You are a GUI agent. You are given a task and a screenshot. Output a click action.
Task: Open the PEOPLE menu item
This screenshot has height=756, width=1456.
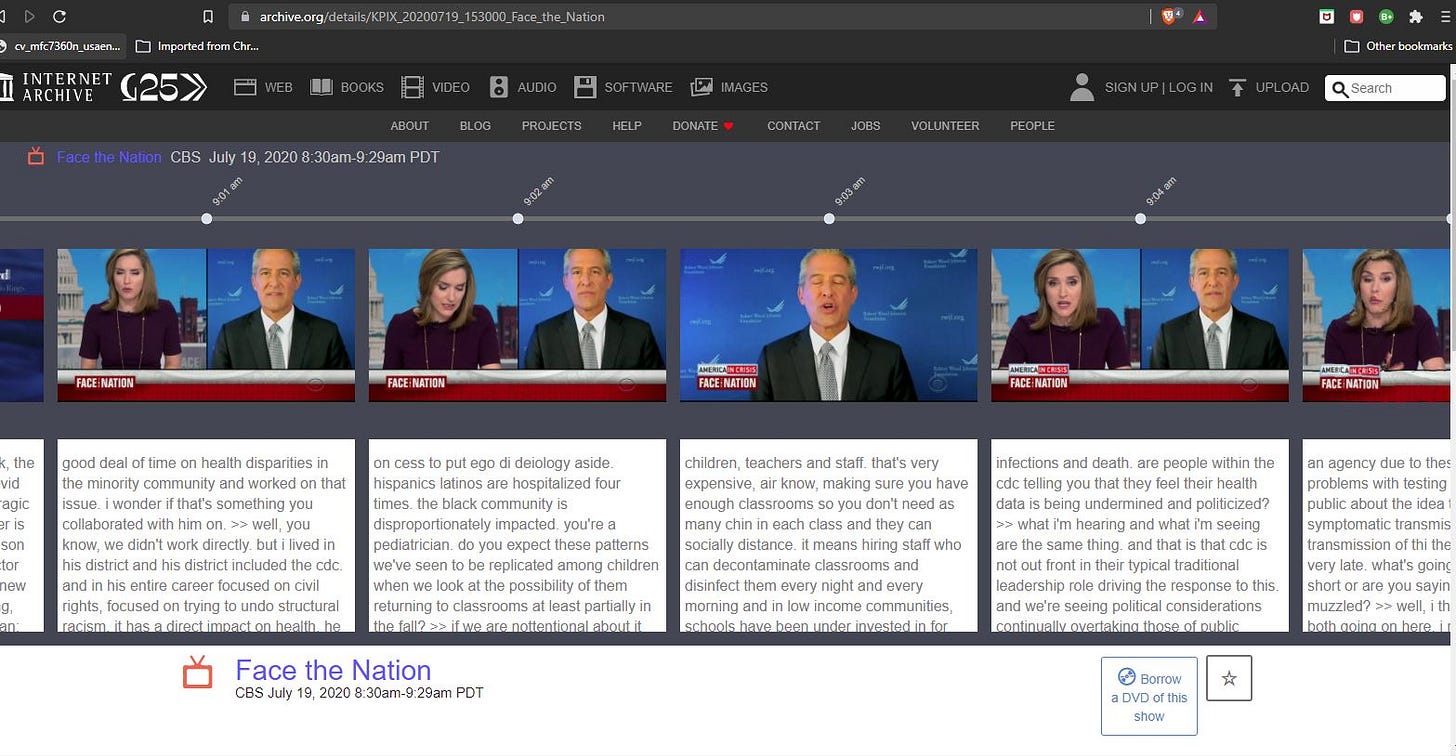point(1032,126)
